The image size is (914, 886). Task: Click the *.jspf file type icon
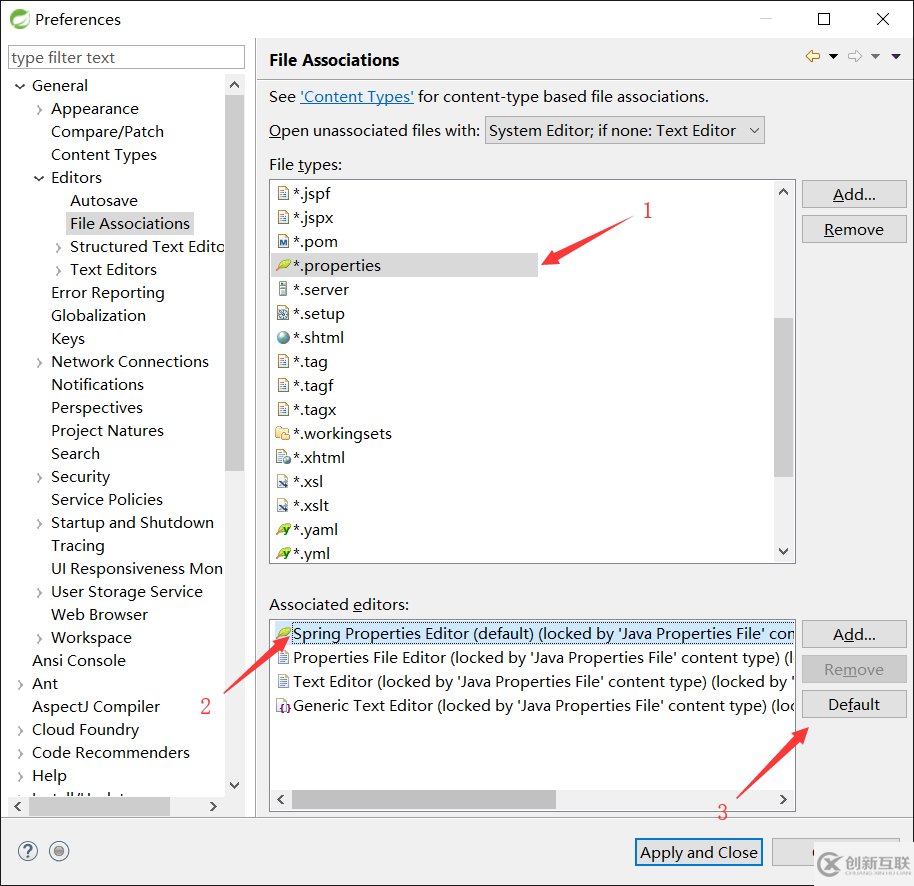[283, 194]
